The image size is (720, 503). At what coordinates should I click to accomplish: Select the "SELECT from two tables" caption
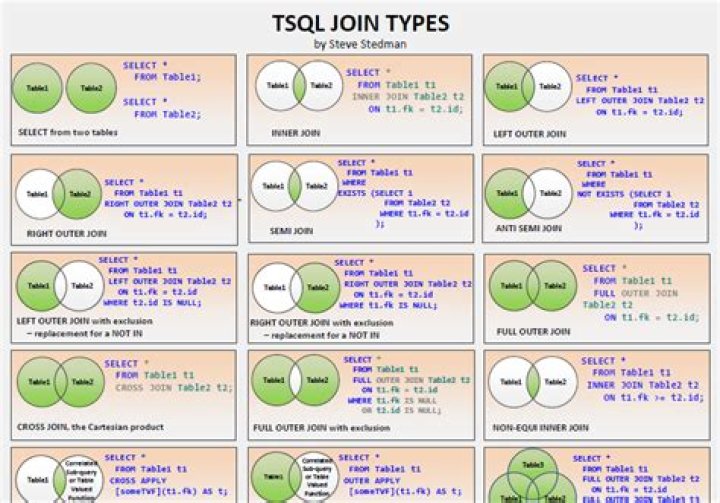[x=68, y=132]
